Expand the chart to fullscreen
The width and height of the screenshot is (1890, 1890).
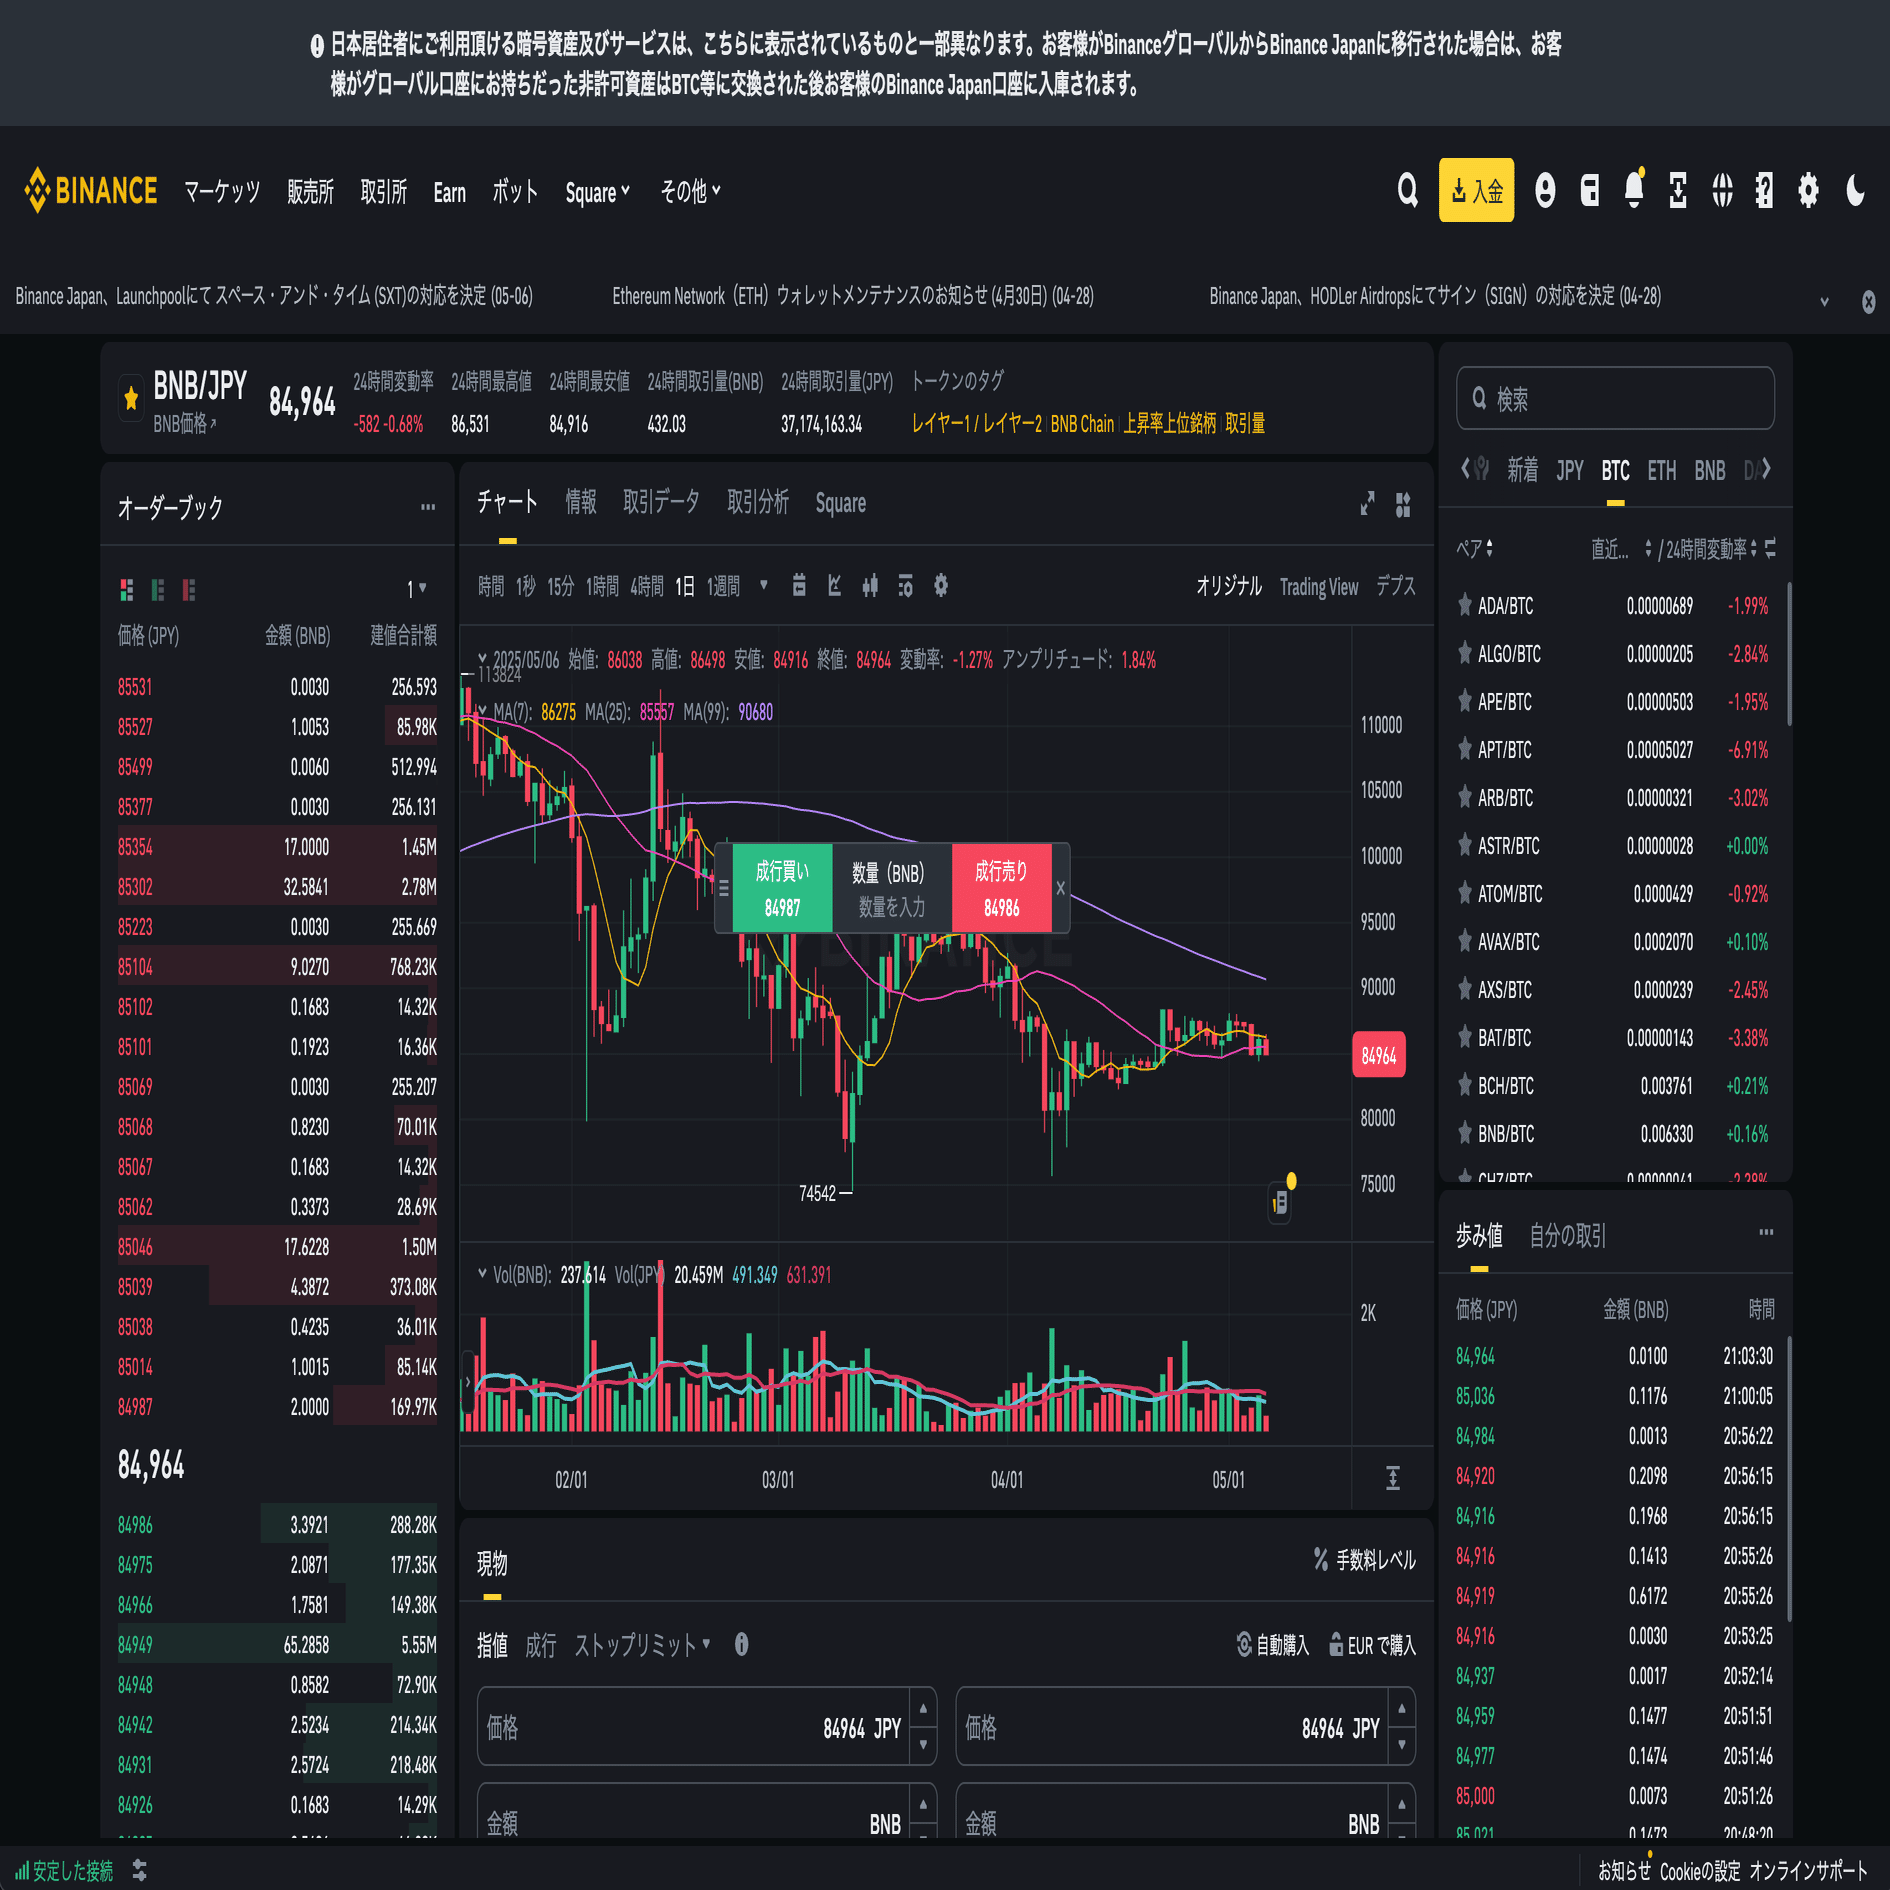(x=1367, y=503)
